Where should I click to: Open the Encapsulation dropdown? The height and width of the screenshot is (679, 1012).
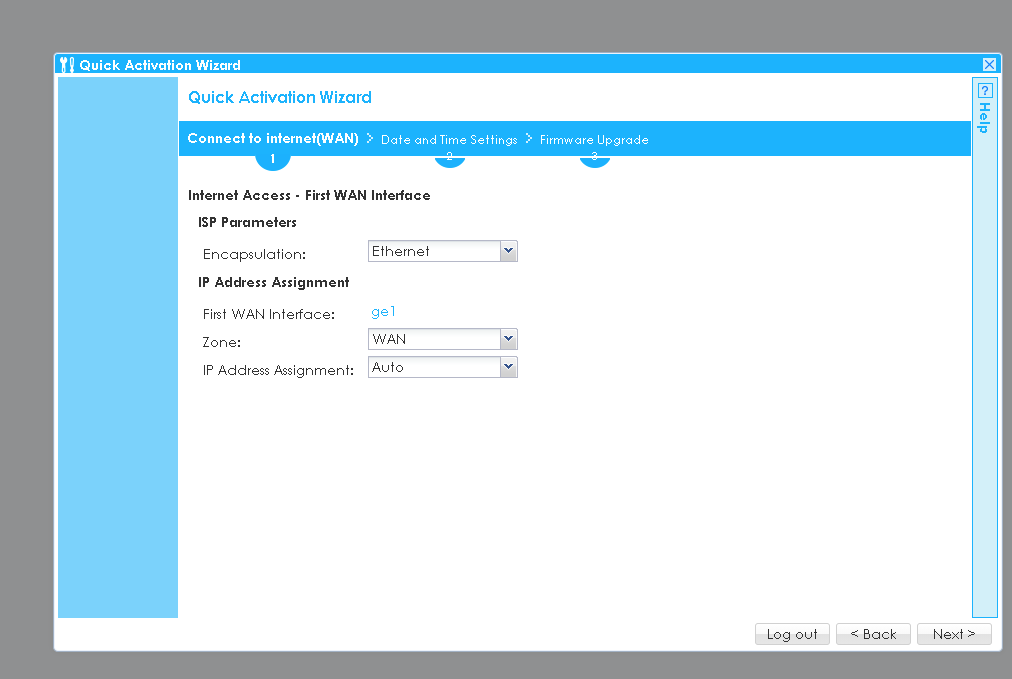(509, 251)
